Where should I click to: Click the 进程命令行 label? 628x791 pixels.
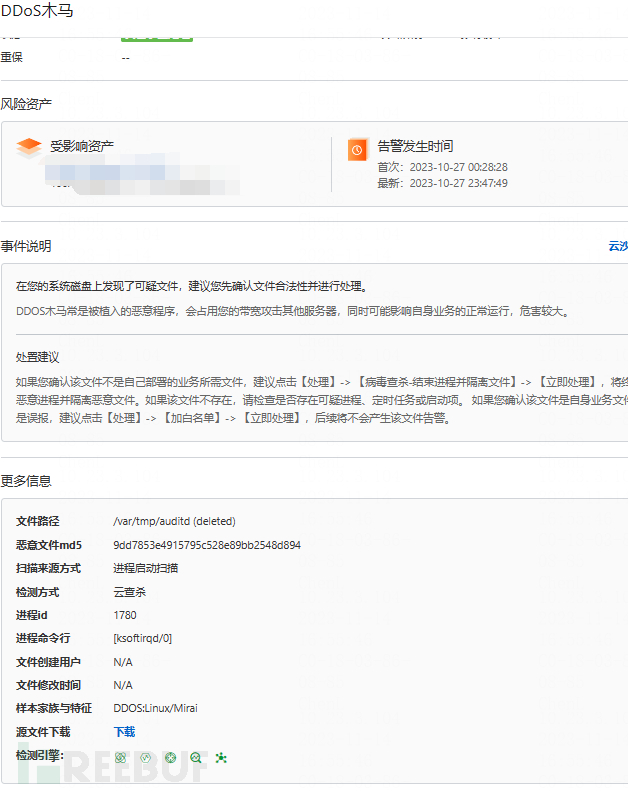(43, 638)
